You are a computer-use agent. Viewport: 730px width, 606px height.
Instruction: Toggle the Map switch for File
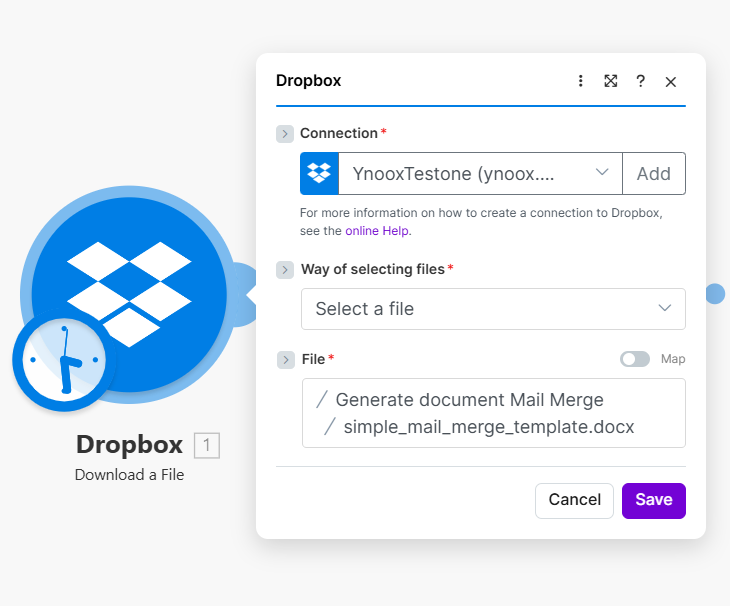634,359
